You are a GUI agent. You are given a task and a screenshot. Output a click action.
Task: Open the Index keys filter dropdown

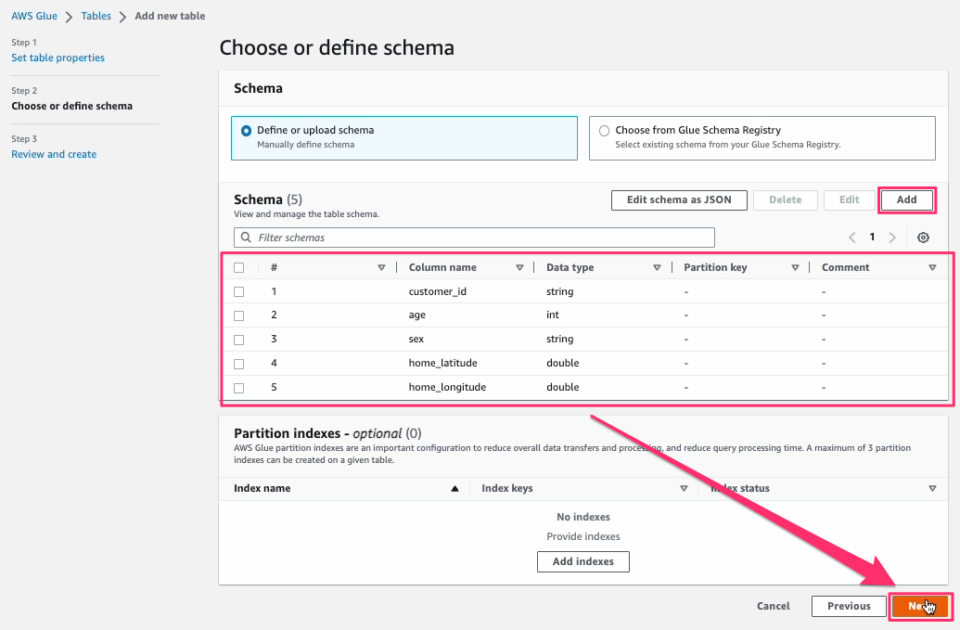(684, 488)
